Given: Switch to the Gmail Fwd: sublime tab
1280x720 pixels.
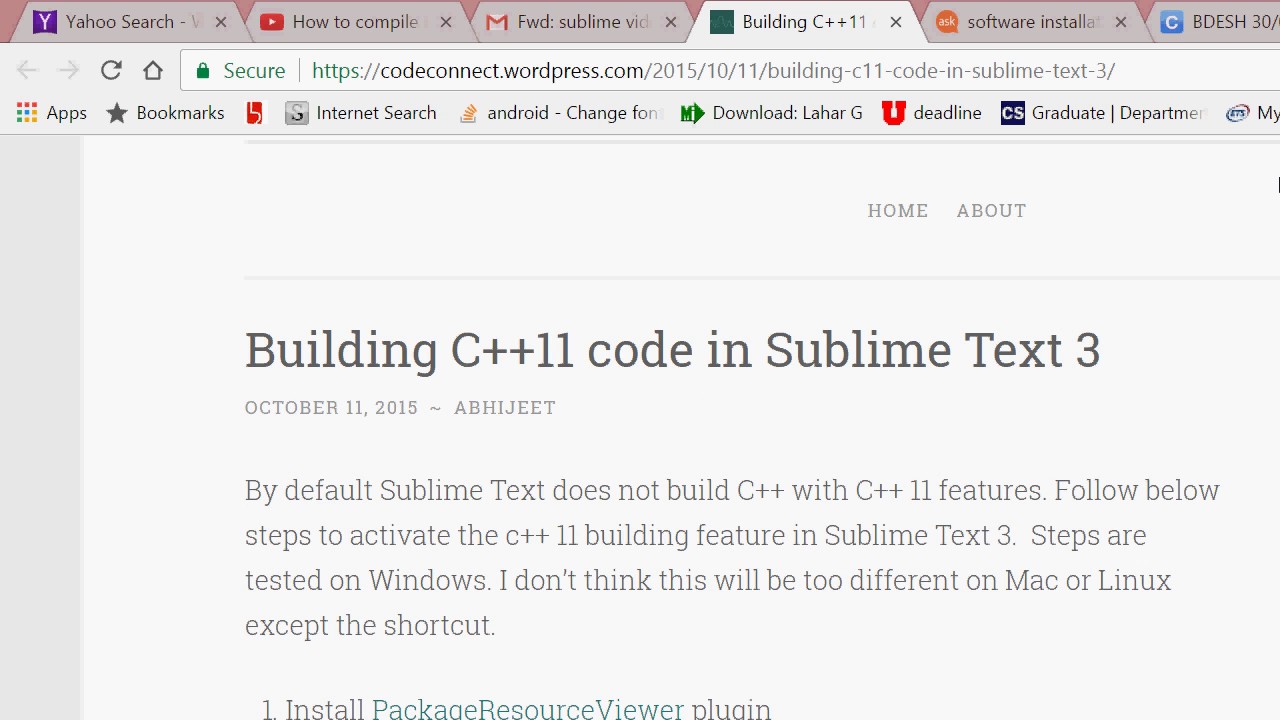Looking at the screenshot, I should tap(580, 21).
